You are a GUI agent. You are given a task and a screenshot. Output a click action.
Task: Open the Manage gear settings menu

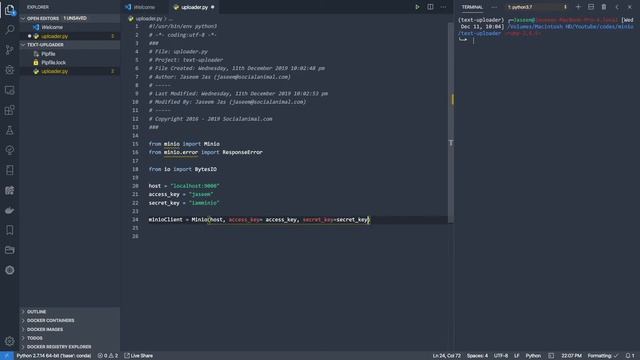click(10, 341)
